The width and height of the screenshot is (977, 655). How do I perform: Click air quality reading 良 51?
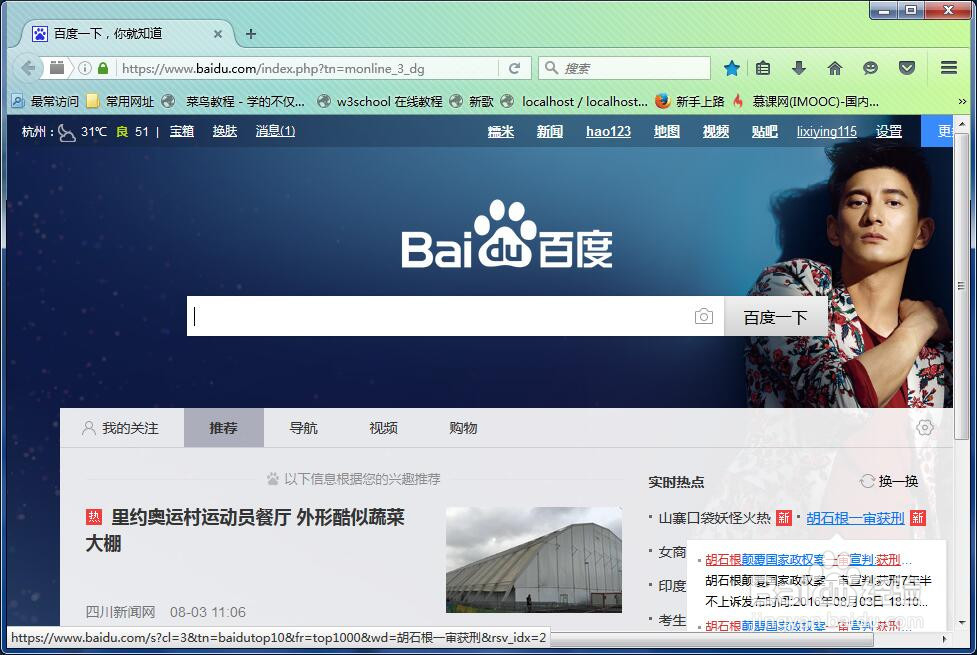(x=133, y=131)
